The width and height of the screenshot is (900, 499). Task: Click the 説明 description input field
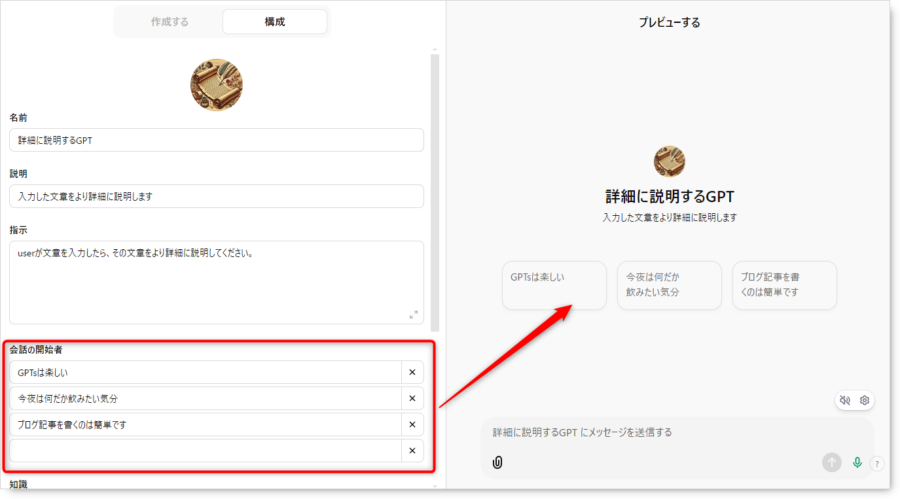click(x=216, y=196)
